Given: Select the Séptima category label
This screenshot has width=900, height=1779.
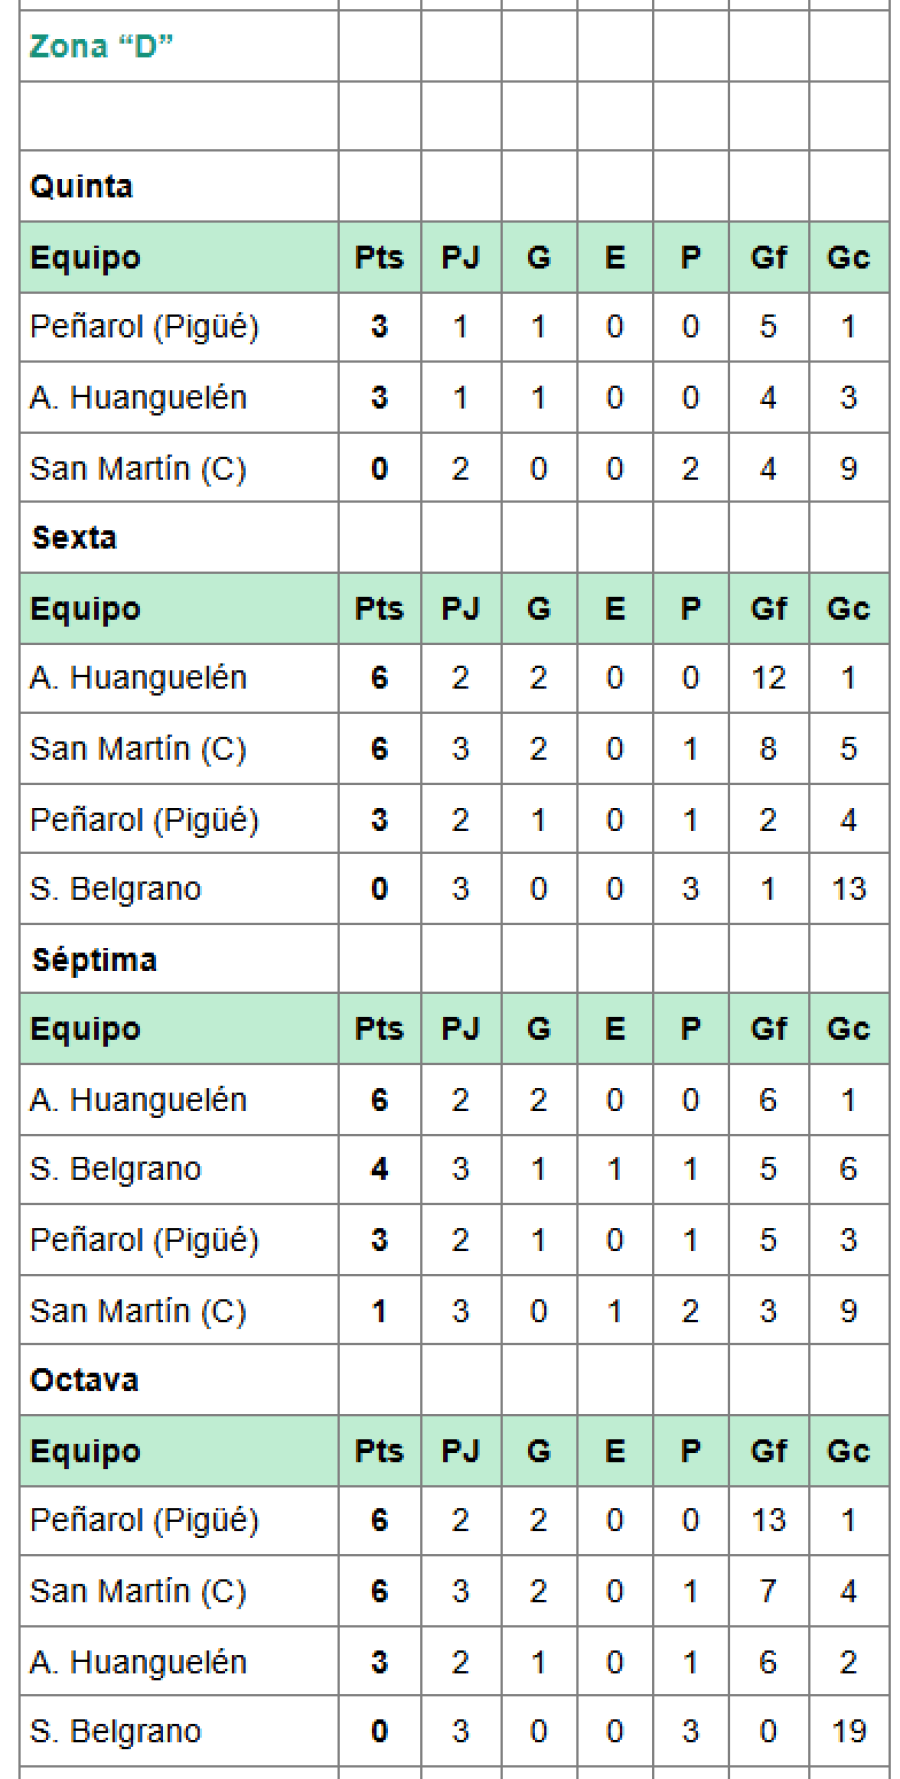Looking at the screenshot, I should click(94, 960).
